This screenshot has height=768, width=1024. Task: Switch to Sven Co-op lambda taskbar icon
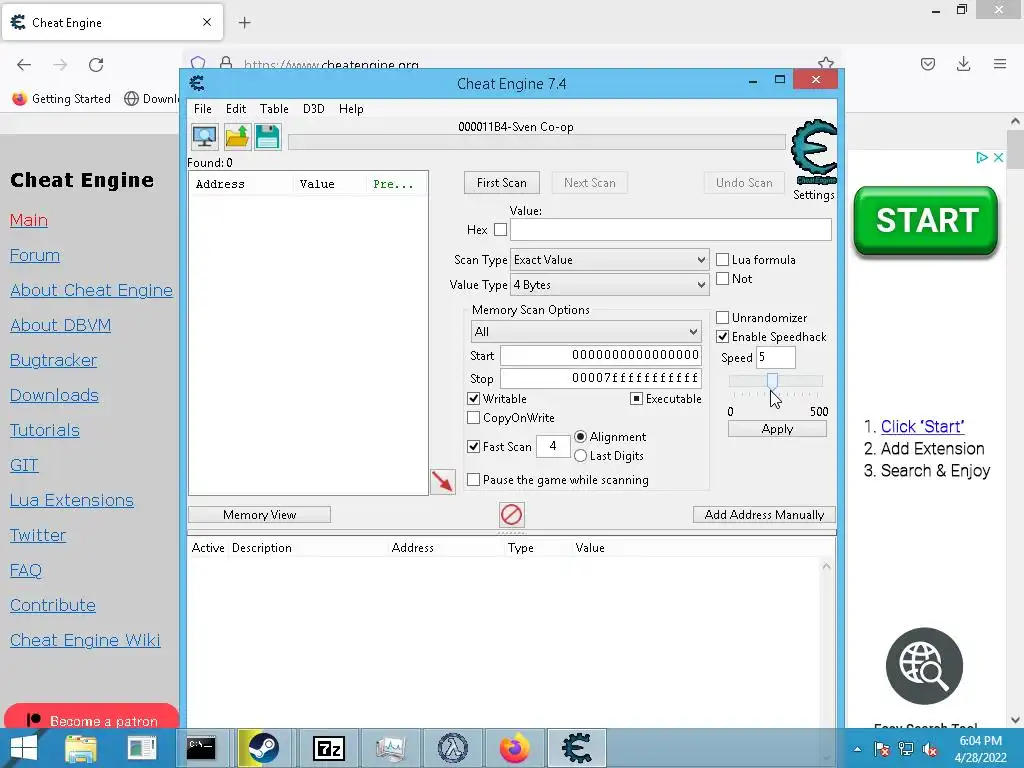pos(453,748)
